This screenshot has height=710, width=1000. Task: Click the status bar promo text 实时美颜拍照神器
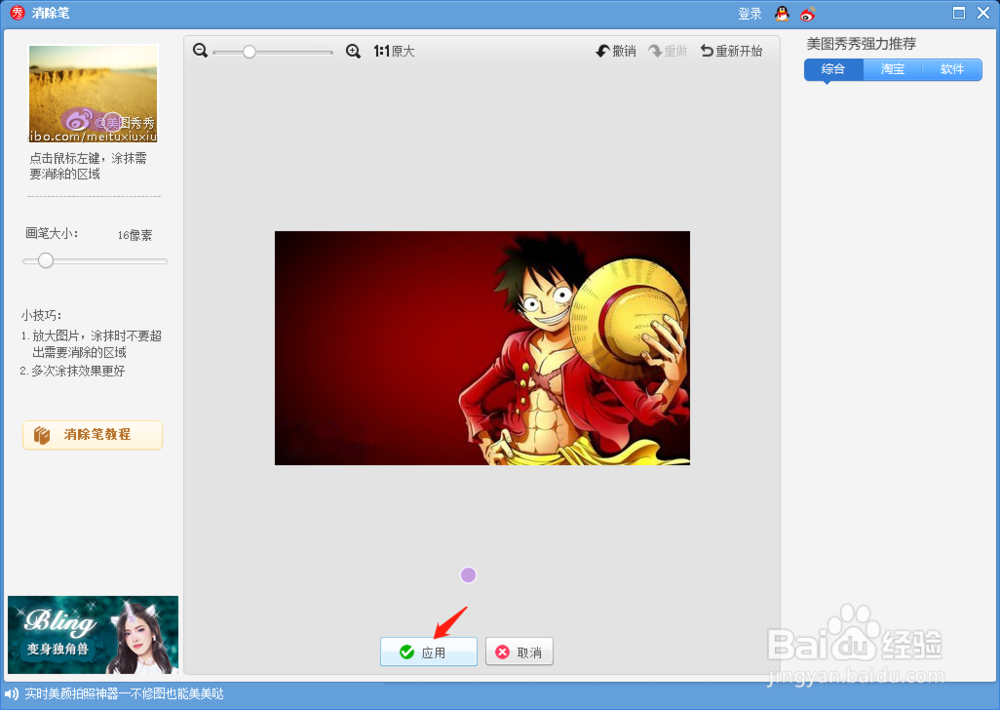(124, 694)
